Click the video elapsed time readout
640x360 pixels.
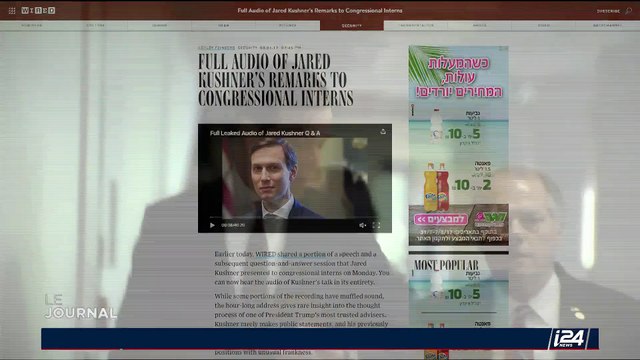click(x=233, y=225)
